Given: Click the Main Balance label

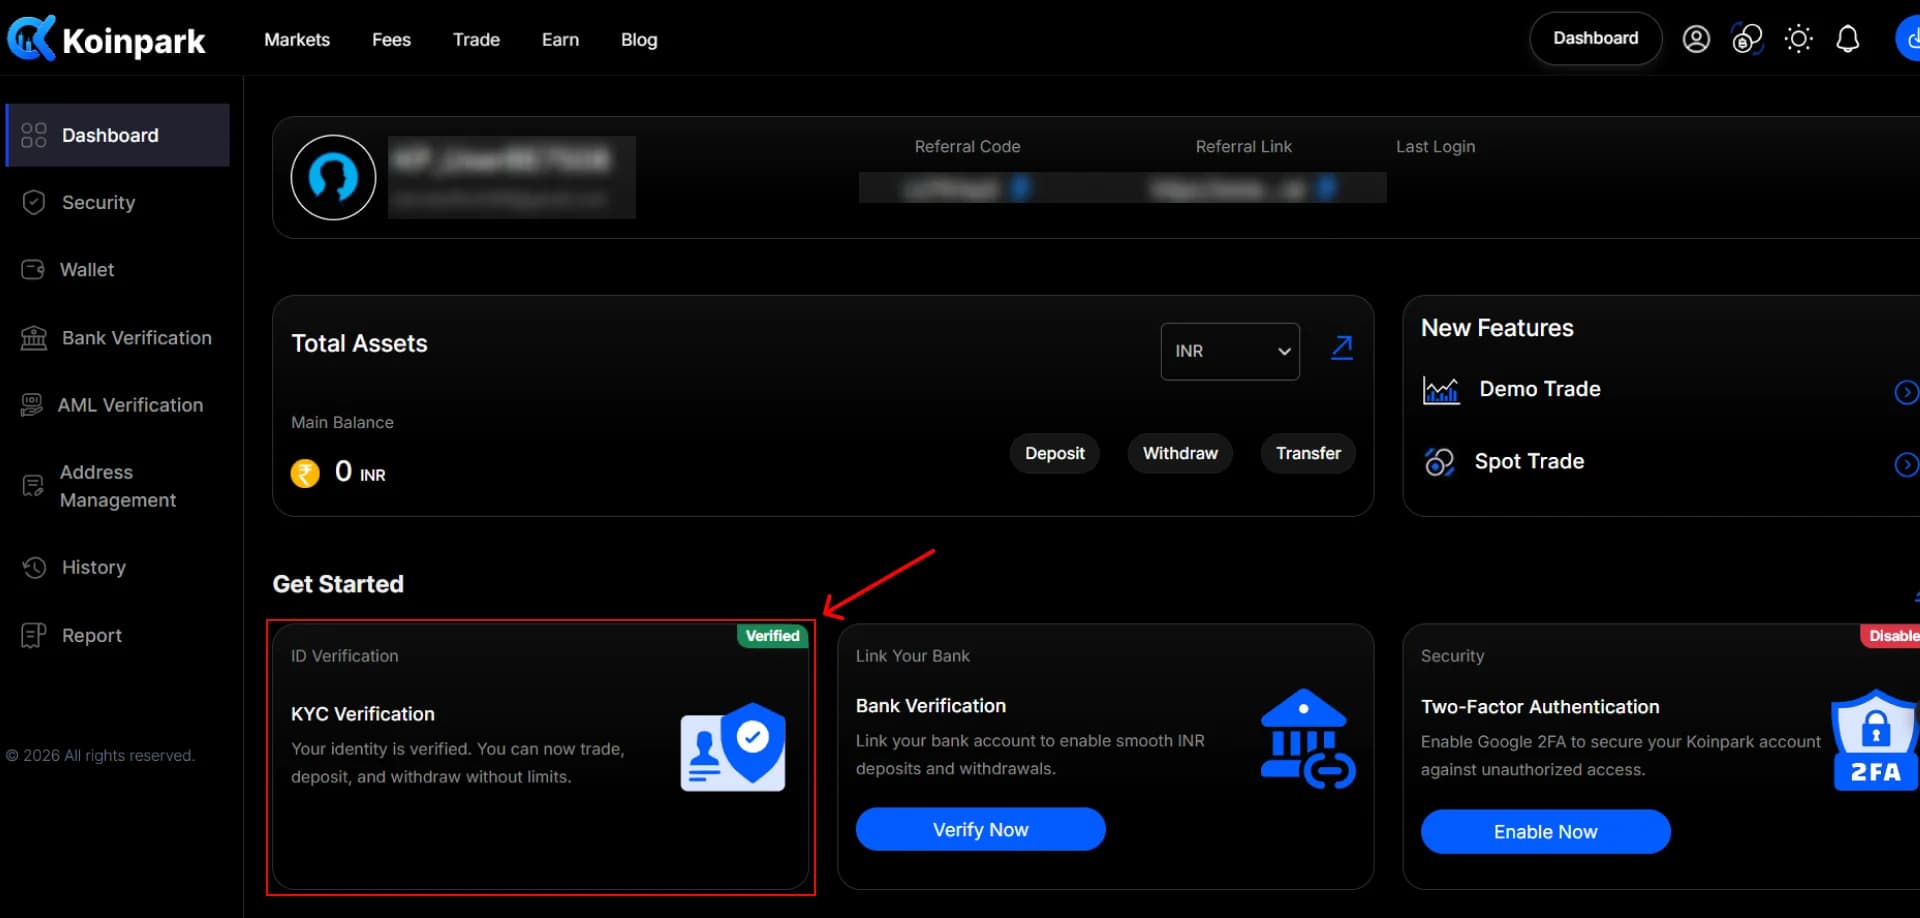Looking at the screenshot, I should tap(342, 423).
